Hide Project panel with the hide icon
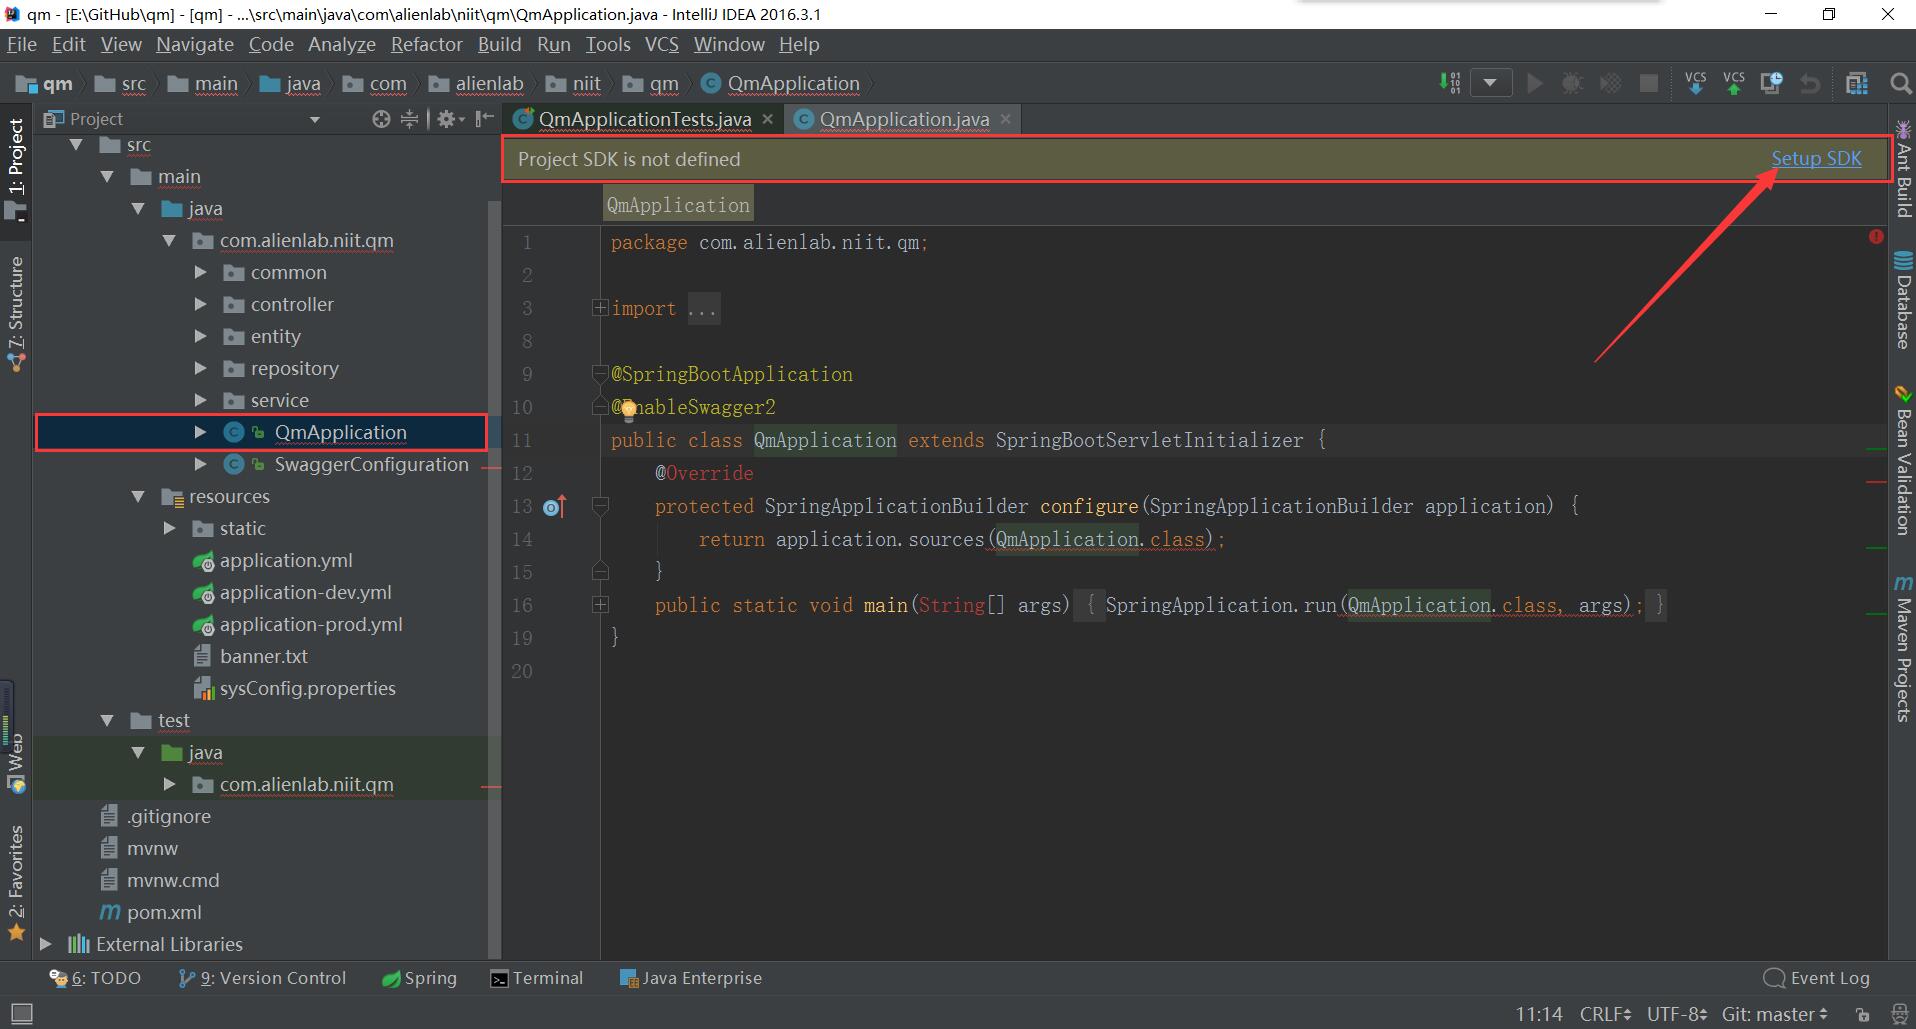This screenshot has height=1029, width=1916. click(x=485, y=119)
